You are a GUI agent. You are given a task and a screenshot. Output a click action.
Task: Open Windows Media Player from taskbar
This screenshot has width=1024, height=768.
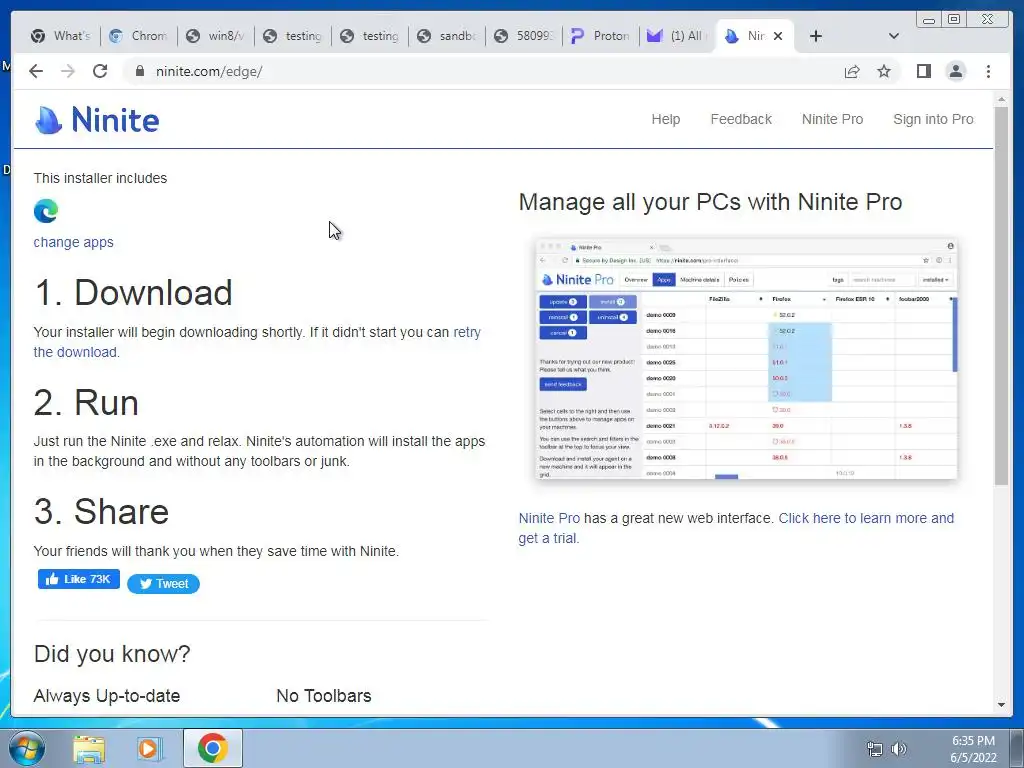point(149,748)
